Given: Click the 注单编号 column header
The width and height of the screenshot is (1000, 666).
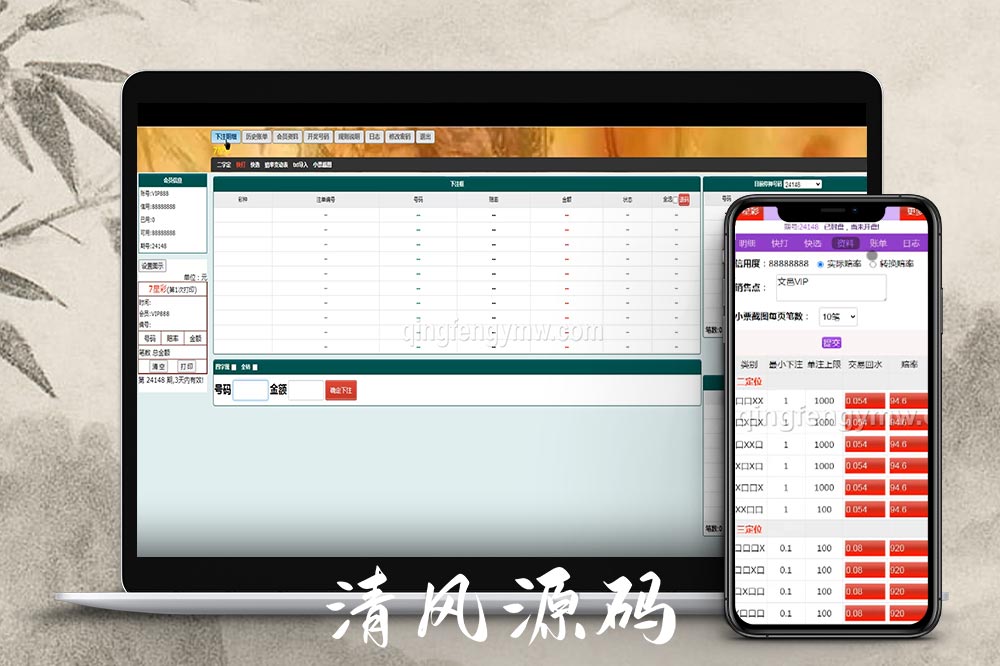Looking at the screenshot, I should (x=325, y=200).
